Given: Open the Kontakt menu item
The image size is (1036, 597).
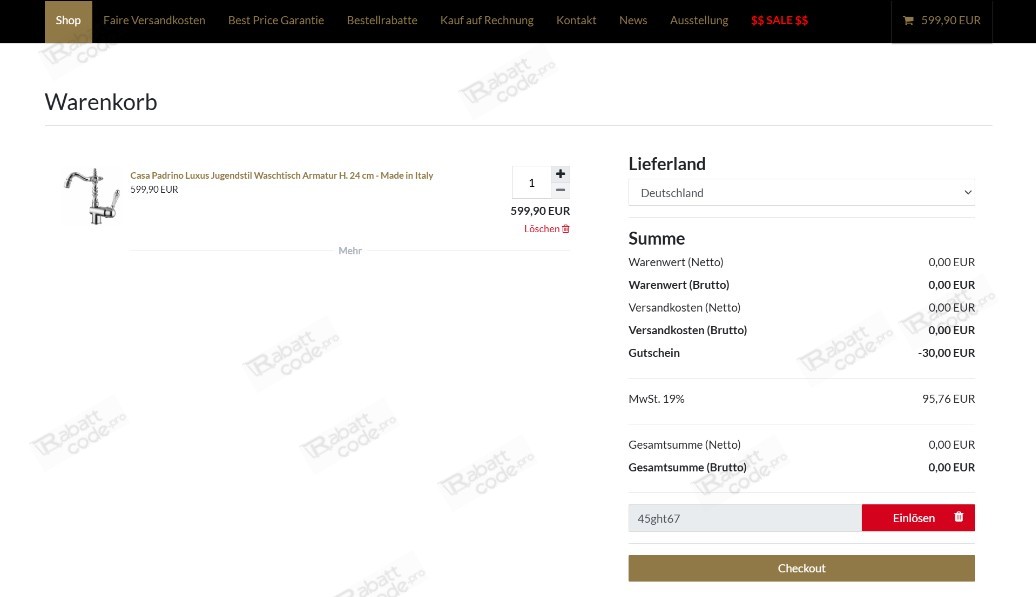Looking at the screenshot, I should [576, 19].
